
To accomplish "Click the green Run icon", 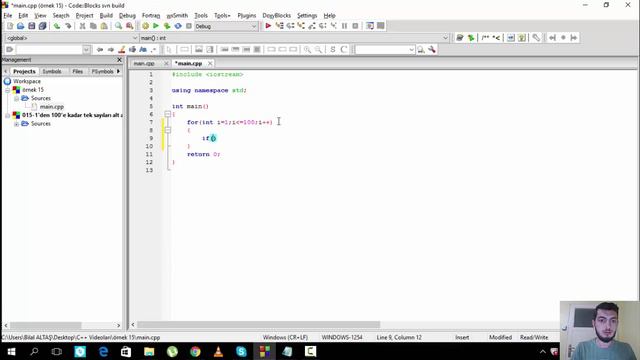I will 156,26.
